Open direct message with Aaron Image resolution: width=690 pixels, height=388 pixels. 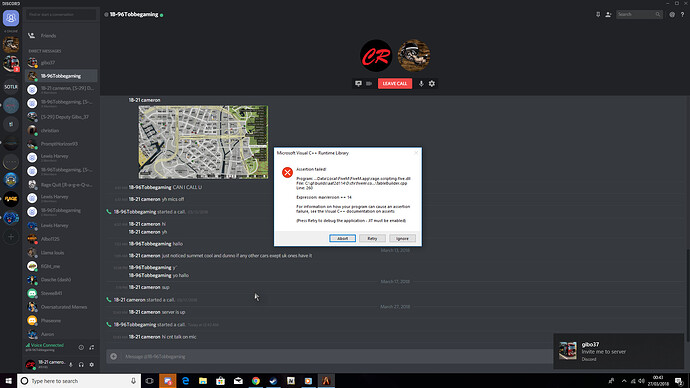tap(61, 334)
